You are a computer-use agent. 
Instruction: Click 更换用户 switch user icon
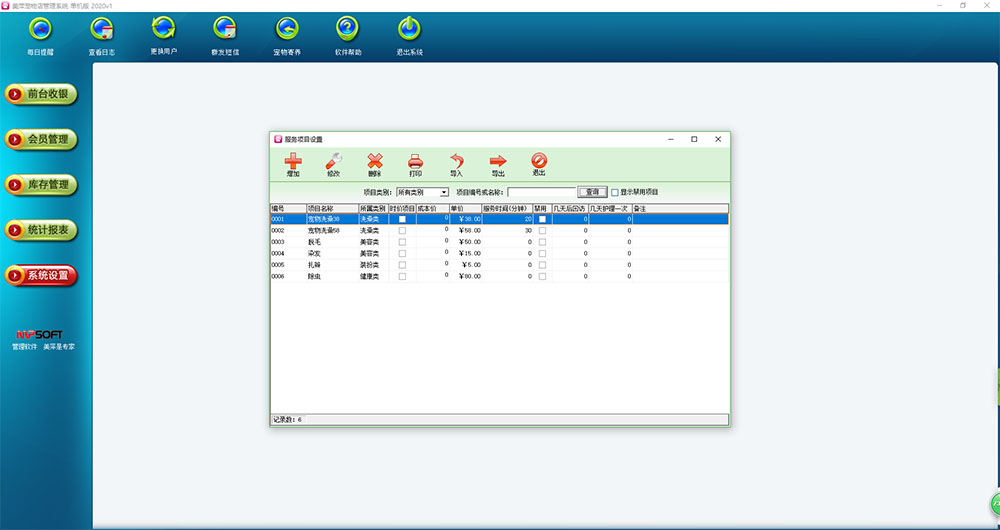click(163, 30)
